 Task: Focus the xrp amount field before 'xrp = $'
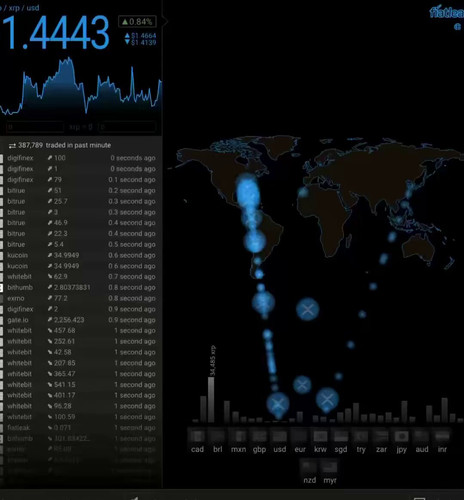pyautogui.click(x=35, y=127)
